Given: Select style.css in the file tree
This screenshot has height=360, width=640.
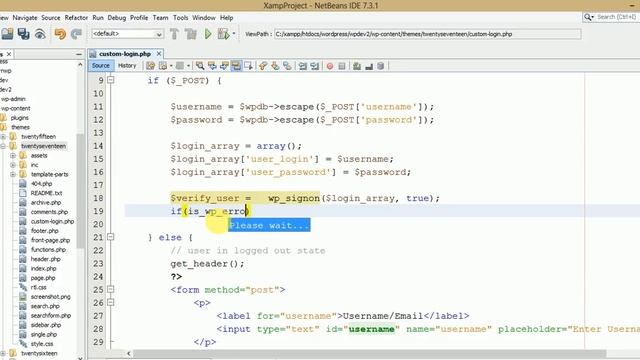Looking at the screenshot, I should point(42,344).
